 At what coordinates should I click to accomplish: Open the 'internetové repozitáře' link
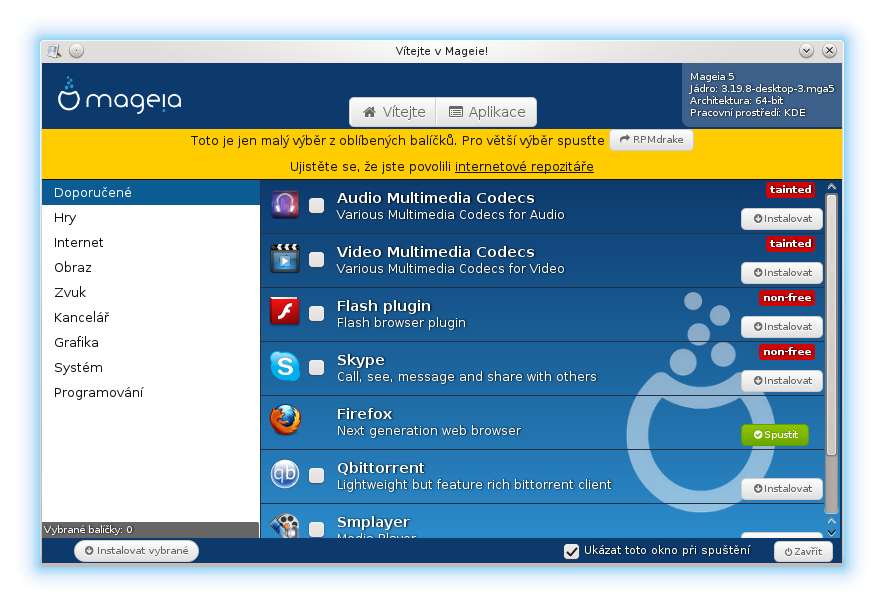pyautogui.click(x=524, y=167)
